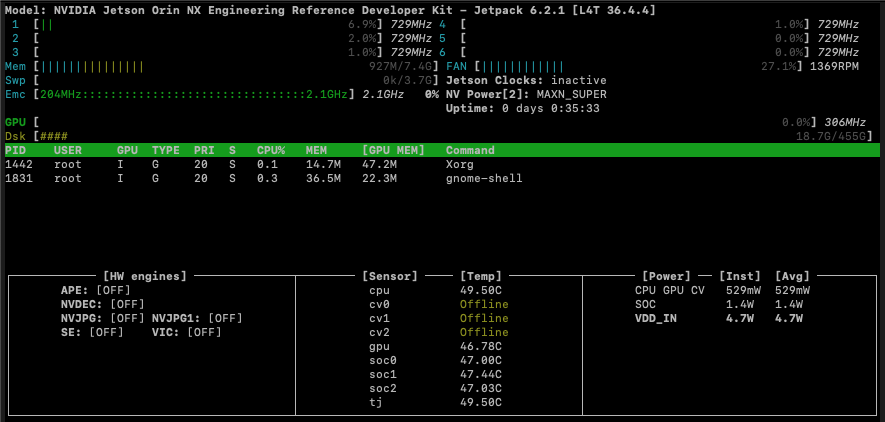Click CPU core label 4
885x422 pixels.
click(442, 24)
